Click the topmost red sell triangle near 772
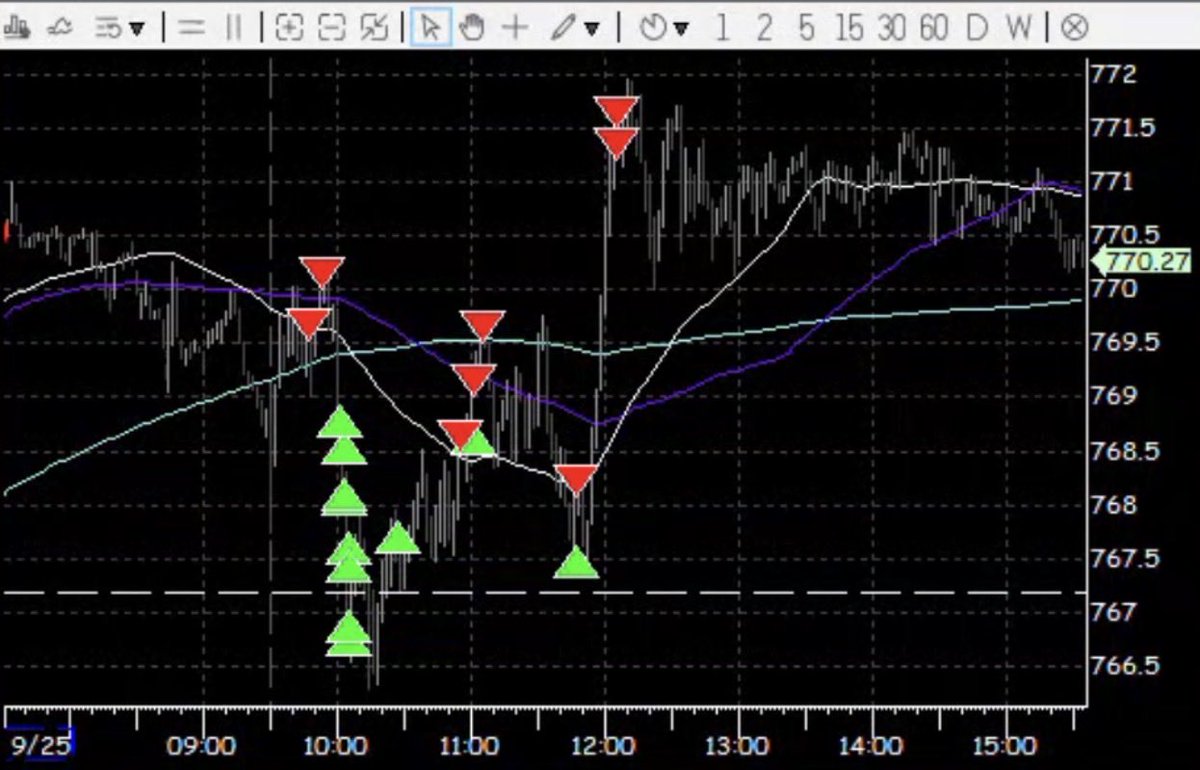The image size is (1200, 770). coord(616,109)
